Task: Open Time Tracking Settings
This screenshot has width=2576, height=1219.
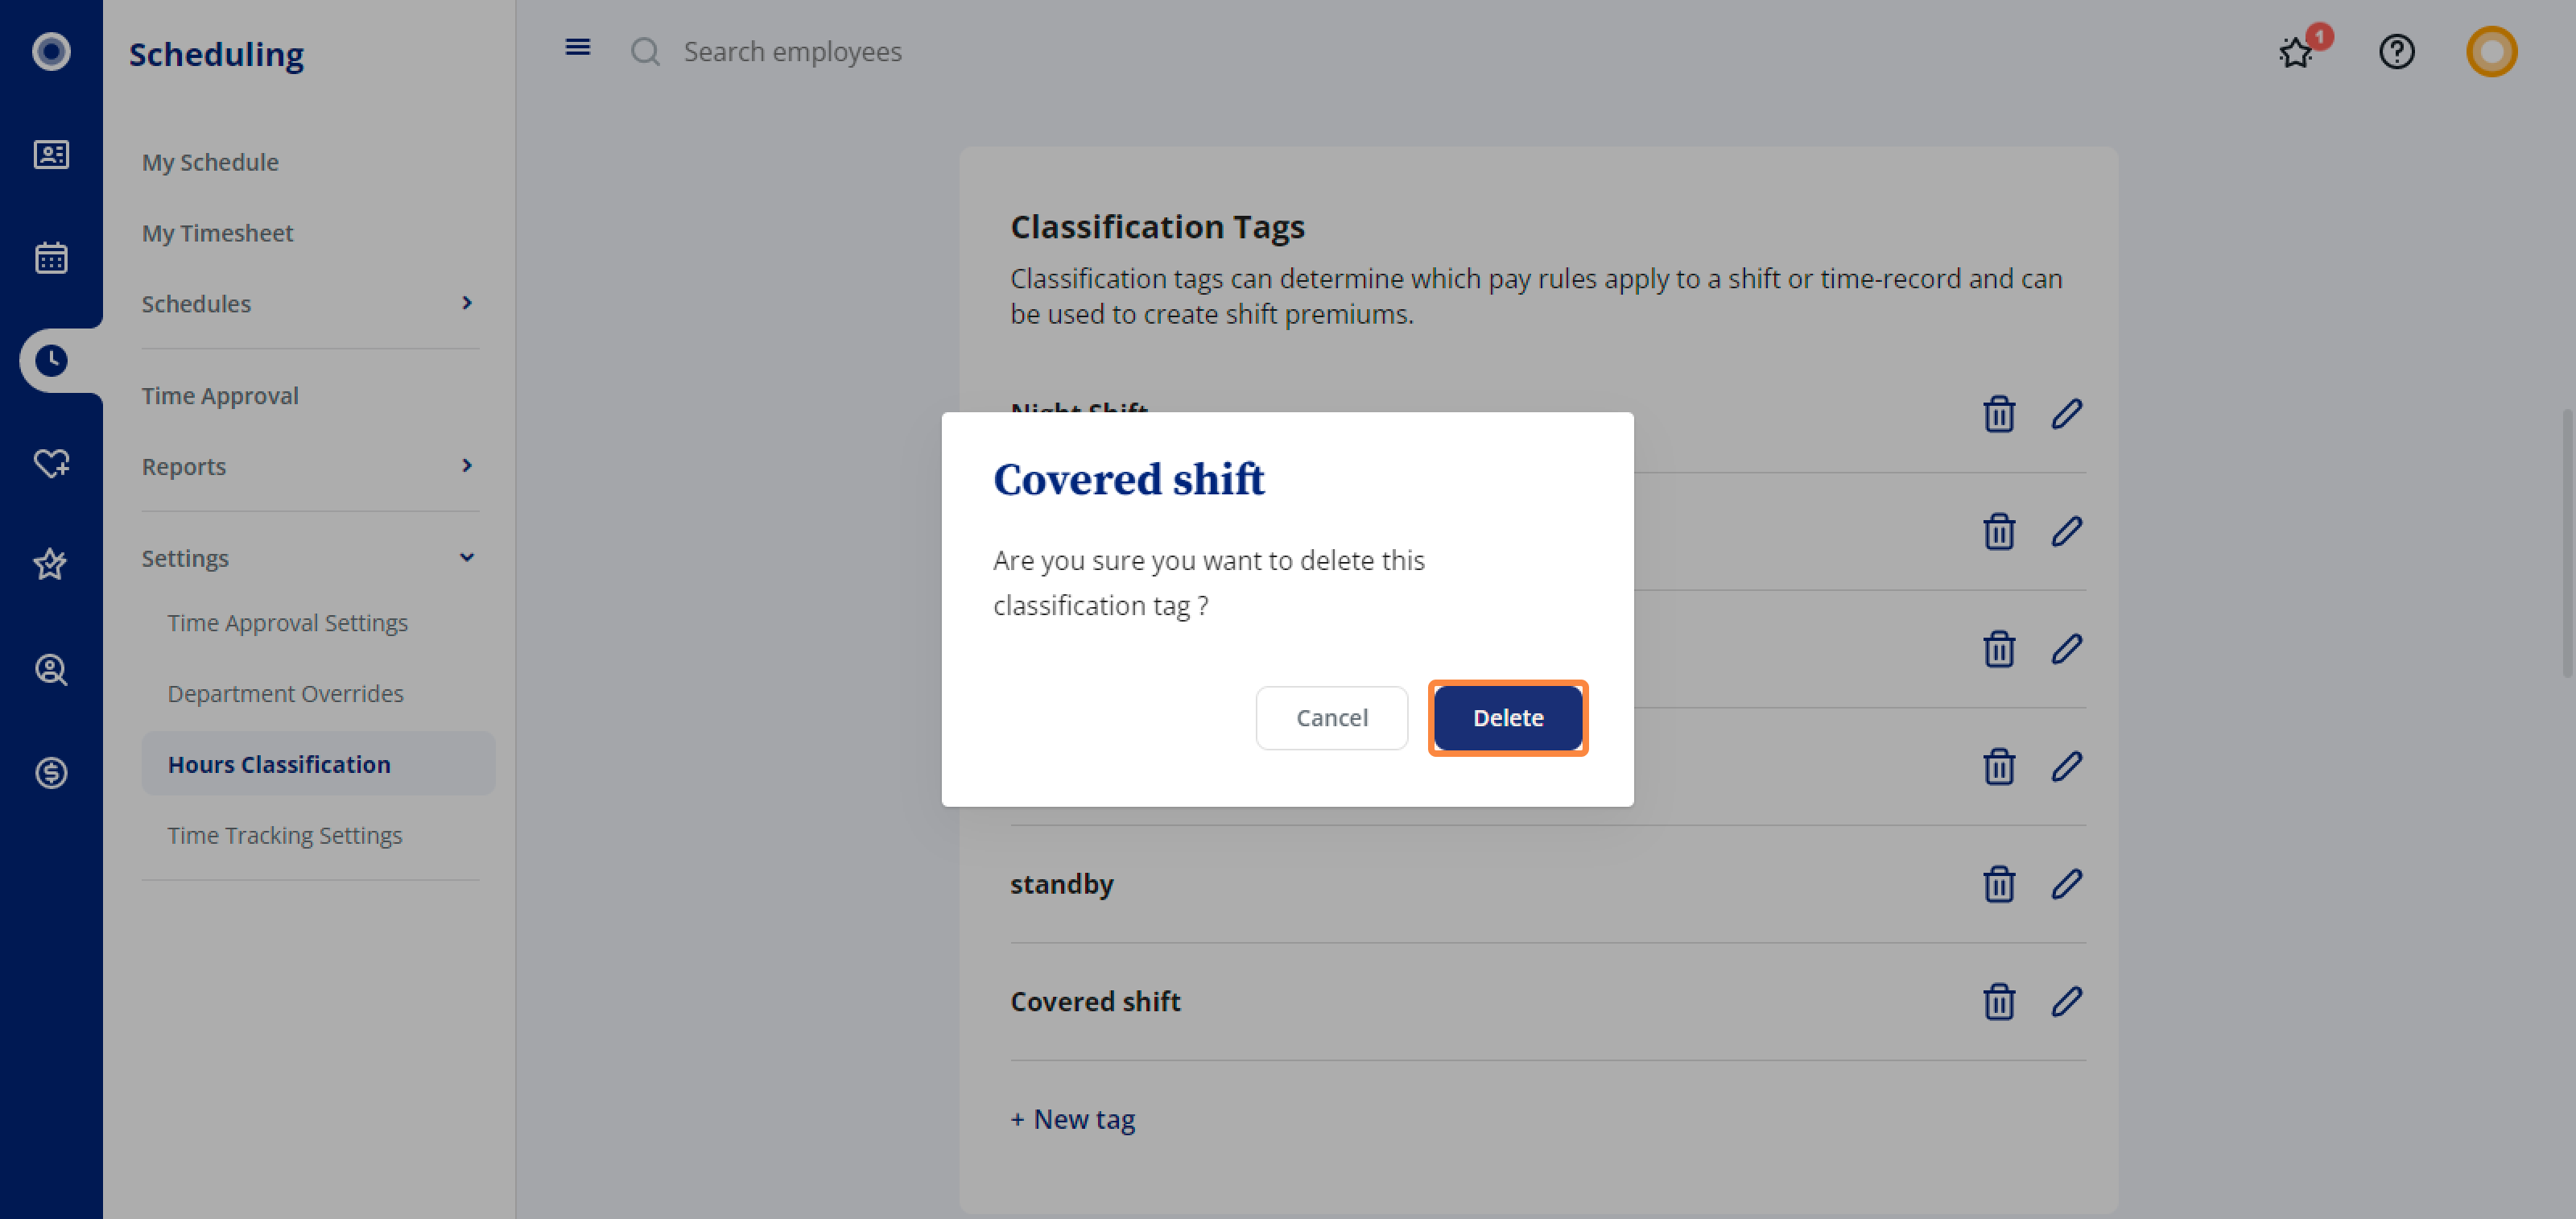Action: coord(284,835)
